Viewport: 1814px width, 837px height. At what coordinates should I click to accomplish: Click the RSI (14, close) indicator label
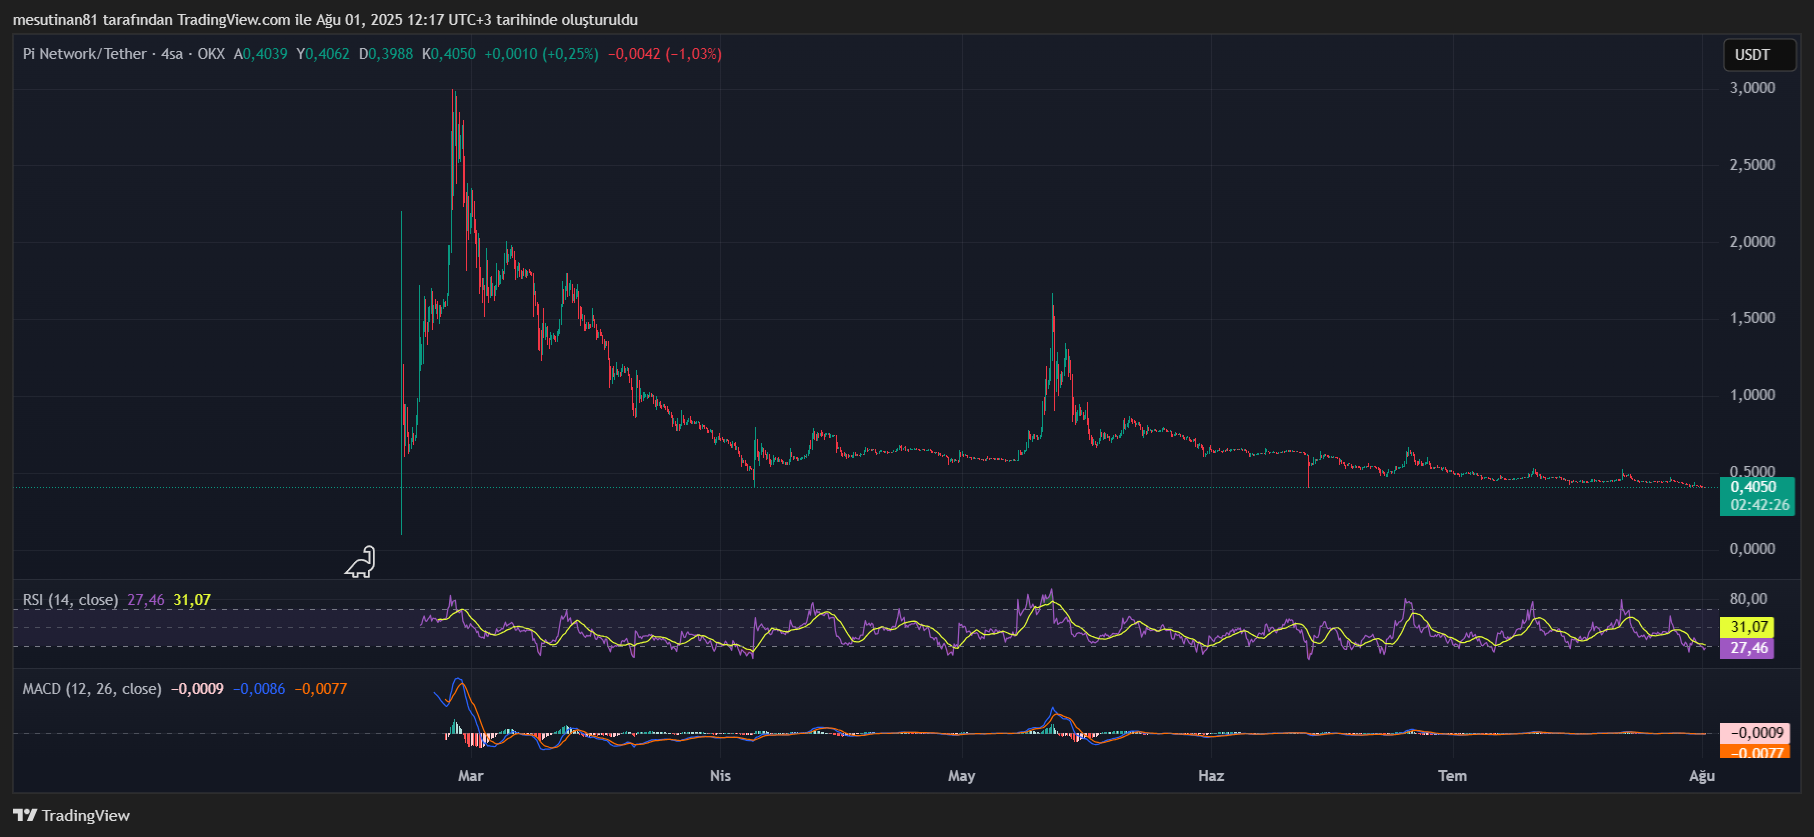[70, 600]
